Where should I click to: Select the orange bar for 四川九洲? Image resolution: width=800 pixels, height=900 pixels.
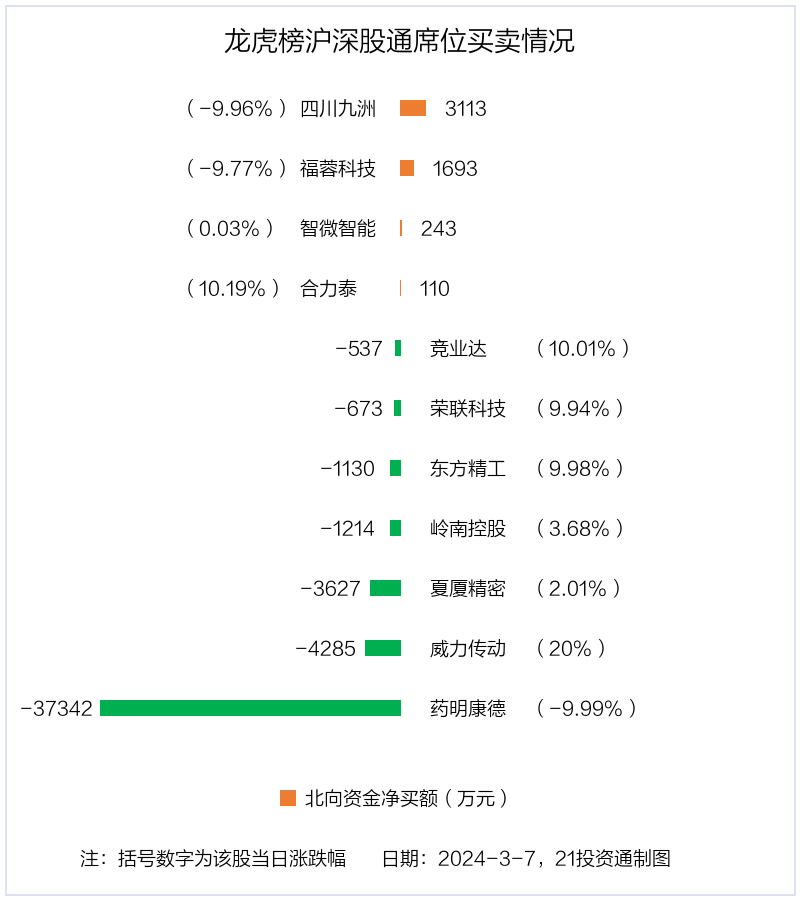click(413, 108)
